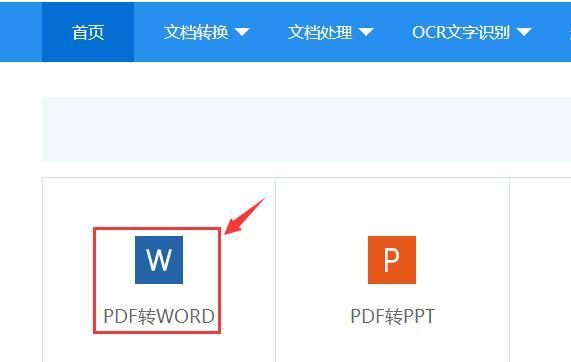Select the PDF转WORD label
The image size is (571, 362).
159,316
